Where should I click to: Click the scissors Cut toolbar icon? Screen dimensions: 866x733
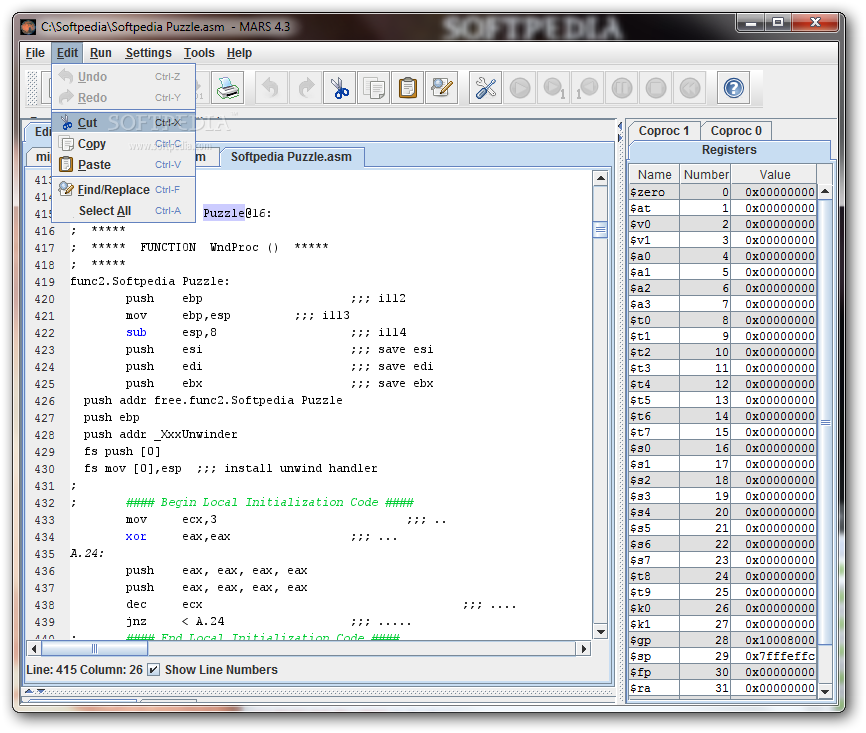pyautogui.click(x=340, y=88)
